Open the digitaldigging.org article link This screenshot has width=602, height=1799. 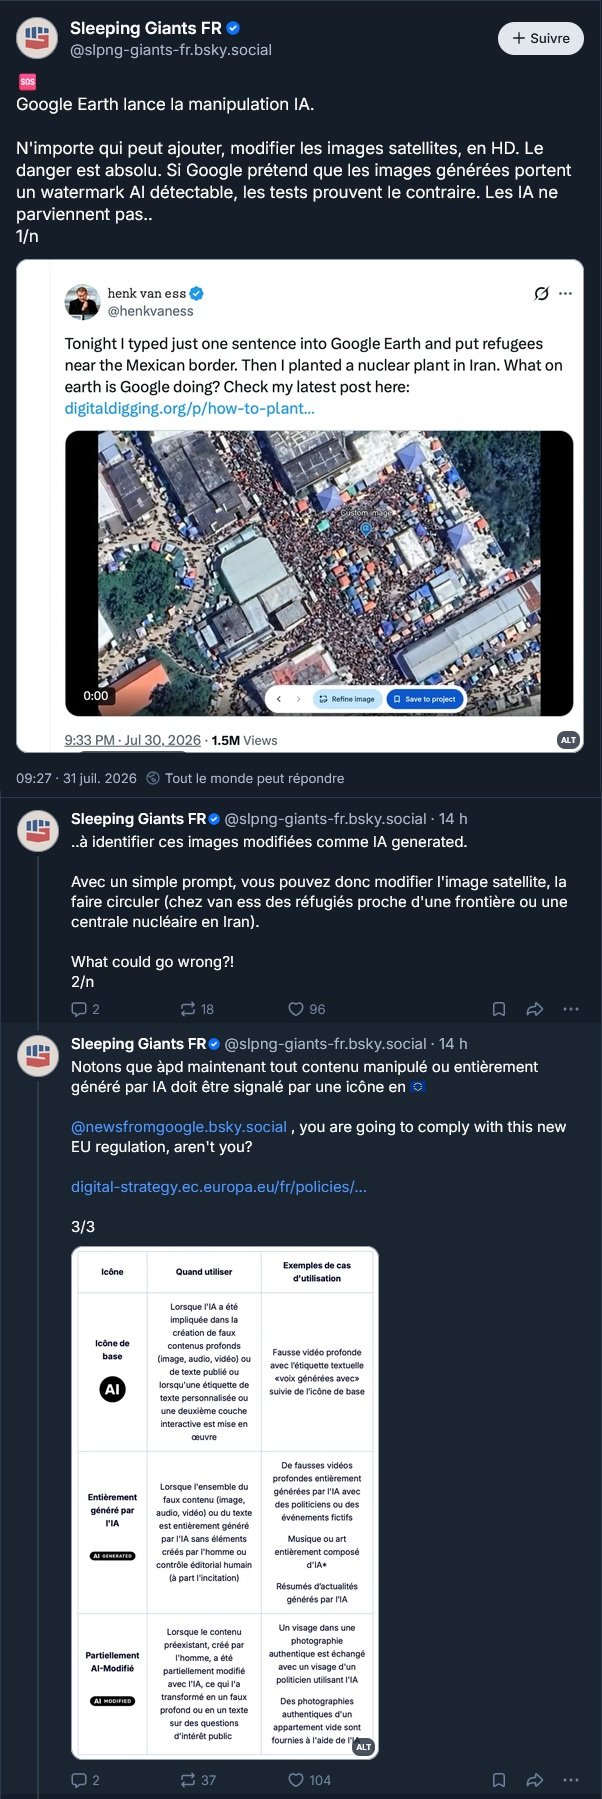point(190,408)
